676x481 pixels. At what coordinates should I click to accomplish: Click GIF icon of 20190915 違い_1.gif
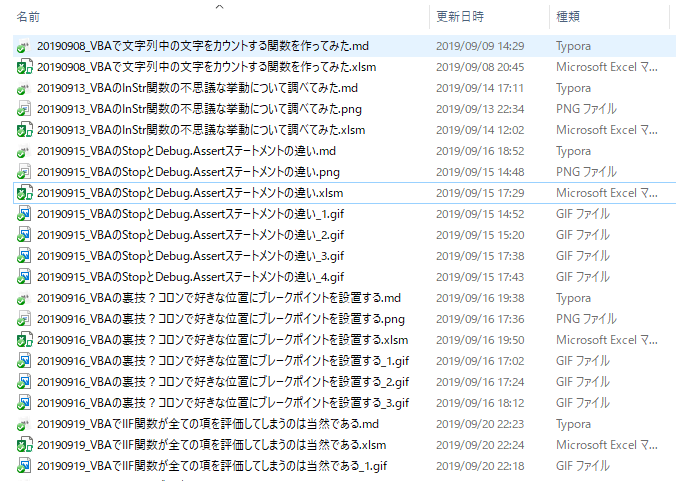tap(24, 214)
